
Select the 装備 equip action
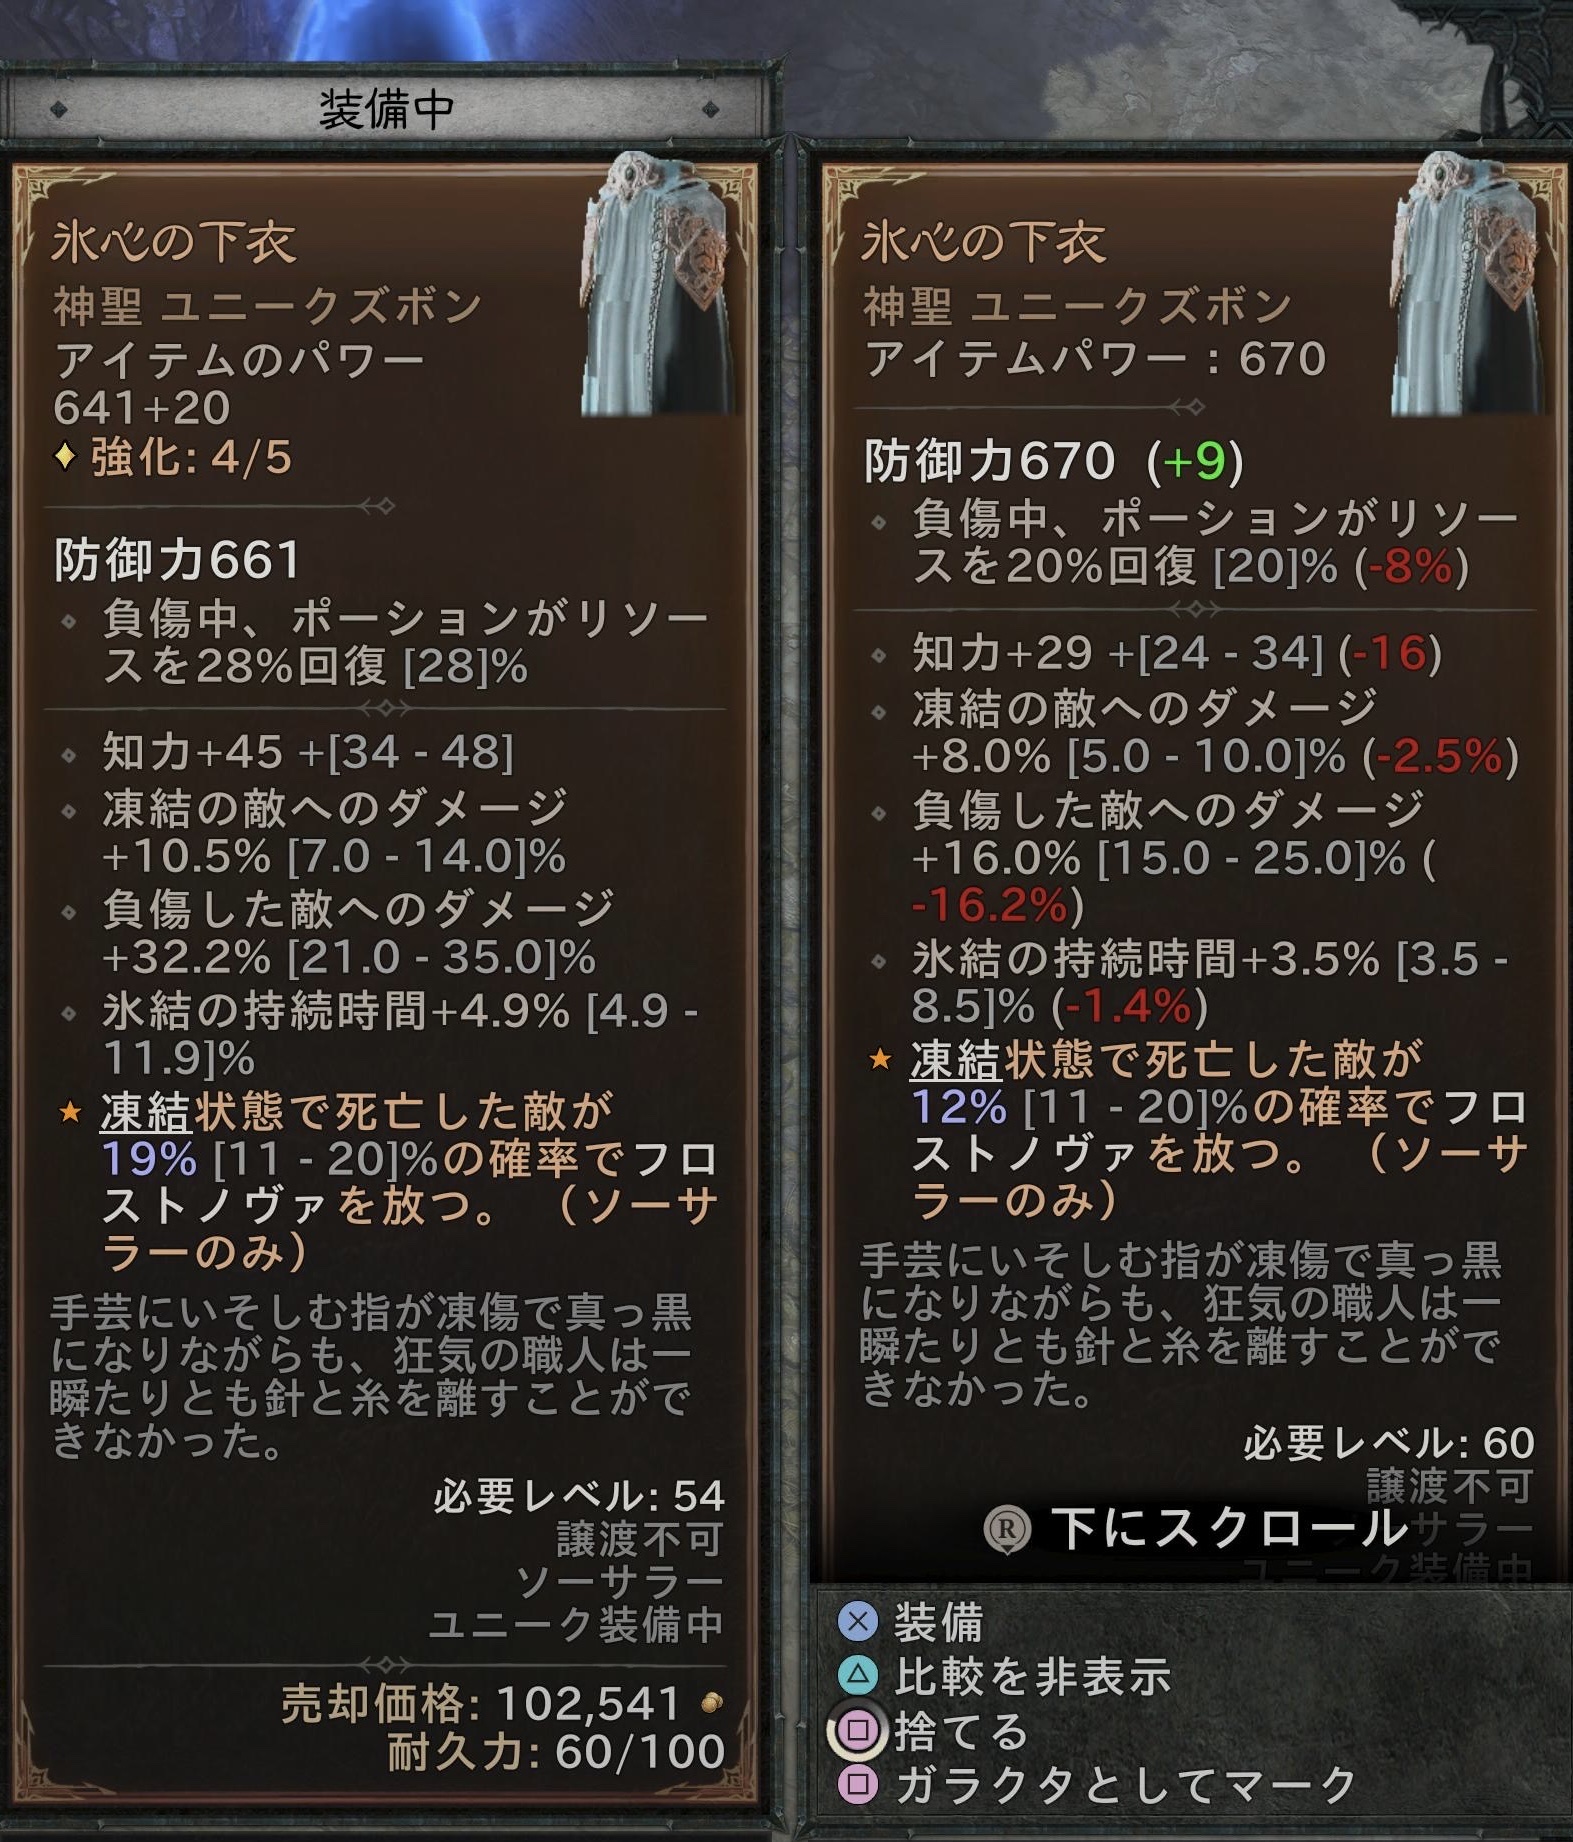tap(938, 1621)
